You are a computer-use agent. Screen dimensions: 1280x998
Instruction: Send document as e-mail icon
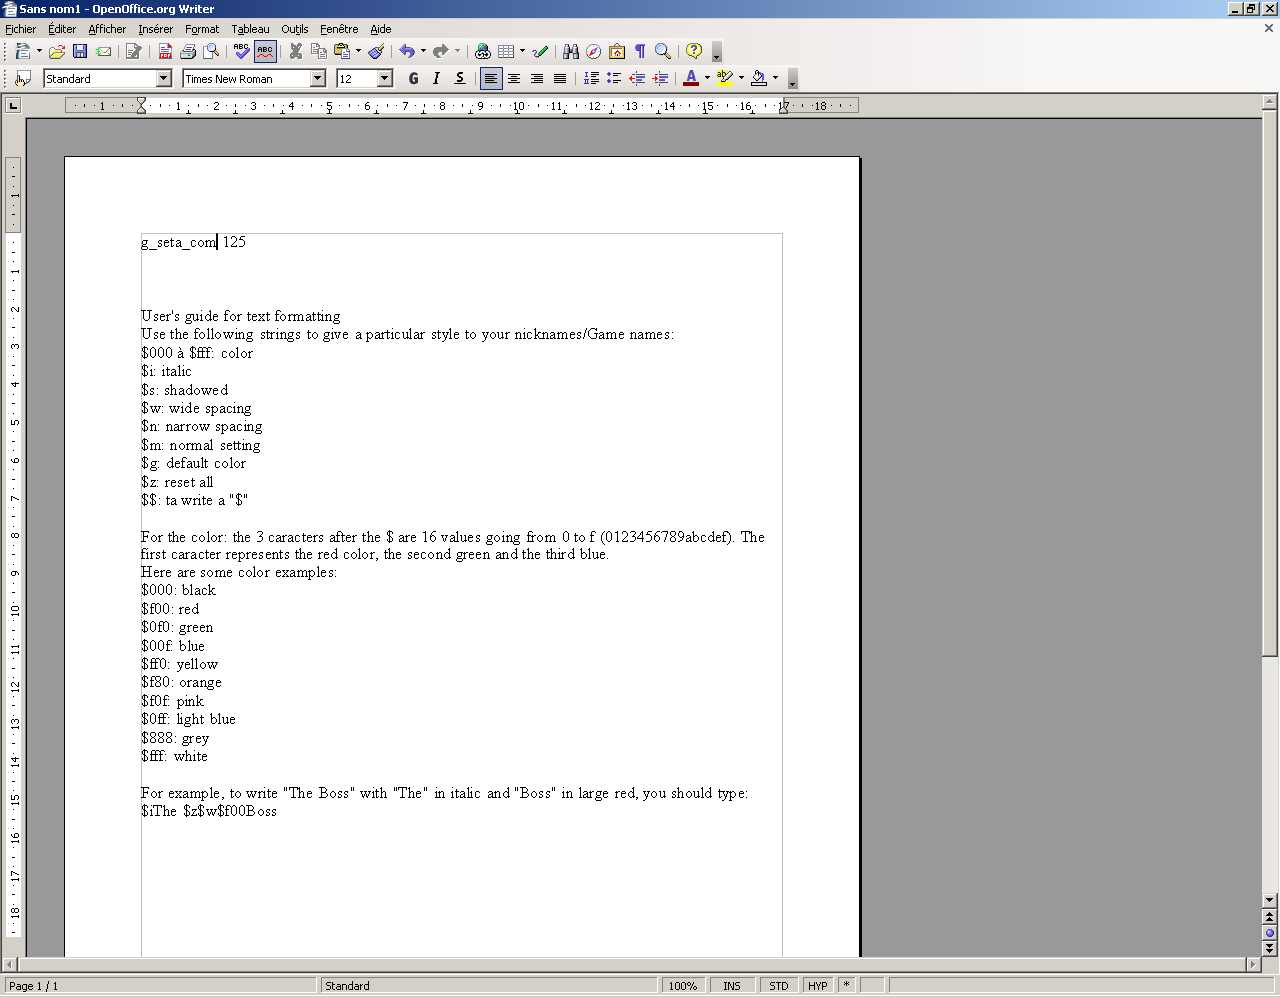(x=103, y=51)
